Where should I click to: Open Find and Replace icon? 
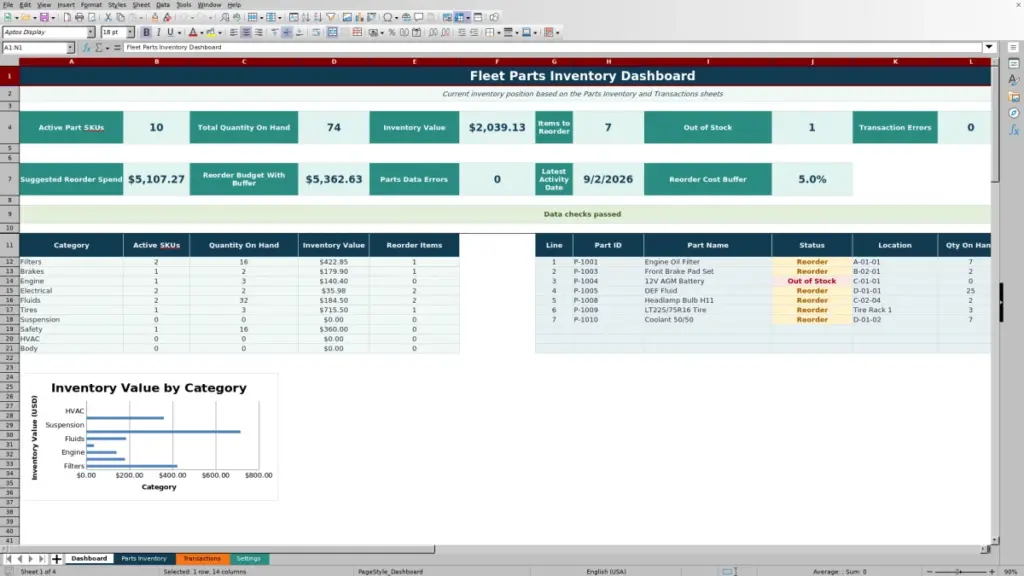[224, 17]
